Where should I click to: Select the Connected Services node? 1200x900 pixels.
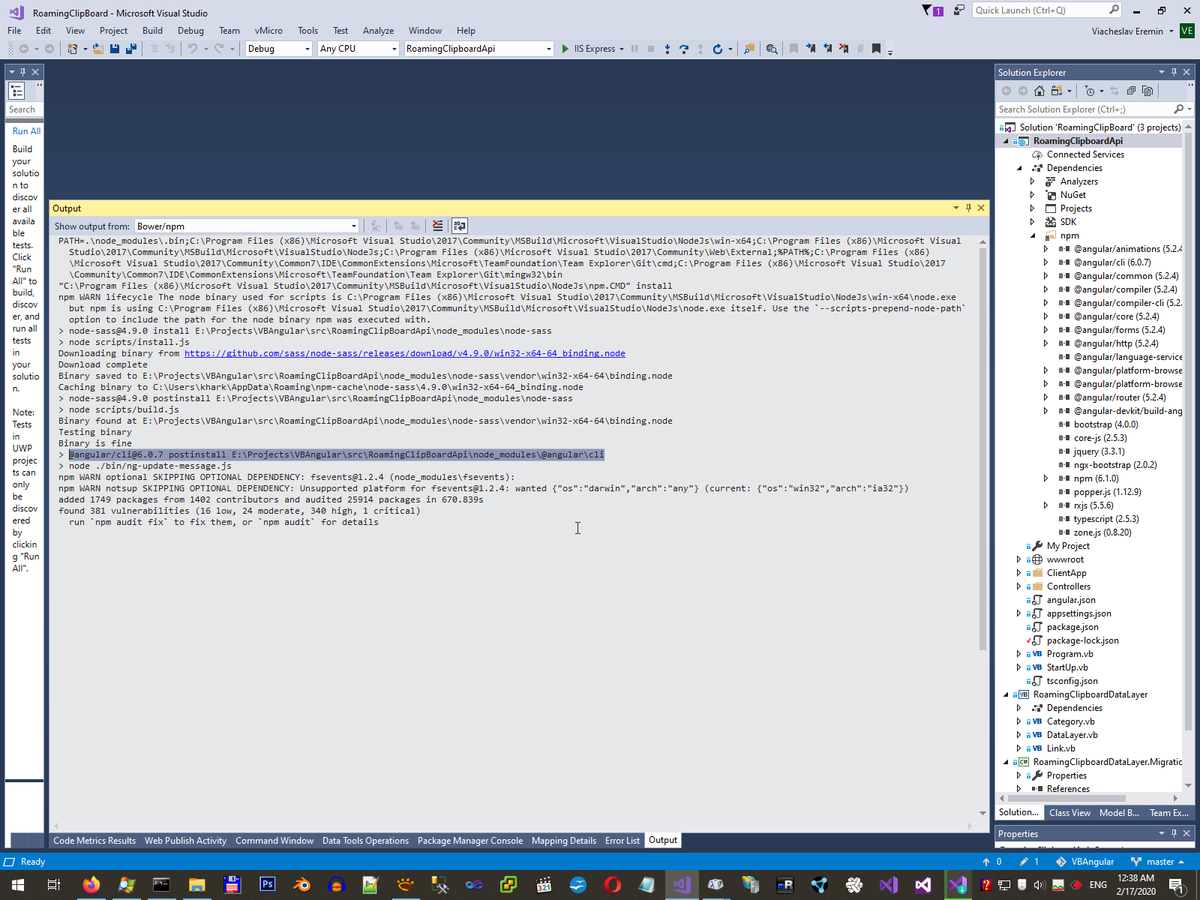[x=1085, y=155]
